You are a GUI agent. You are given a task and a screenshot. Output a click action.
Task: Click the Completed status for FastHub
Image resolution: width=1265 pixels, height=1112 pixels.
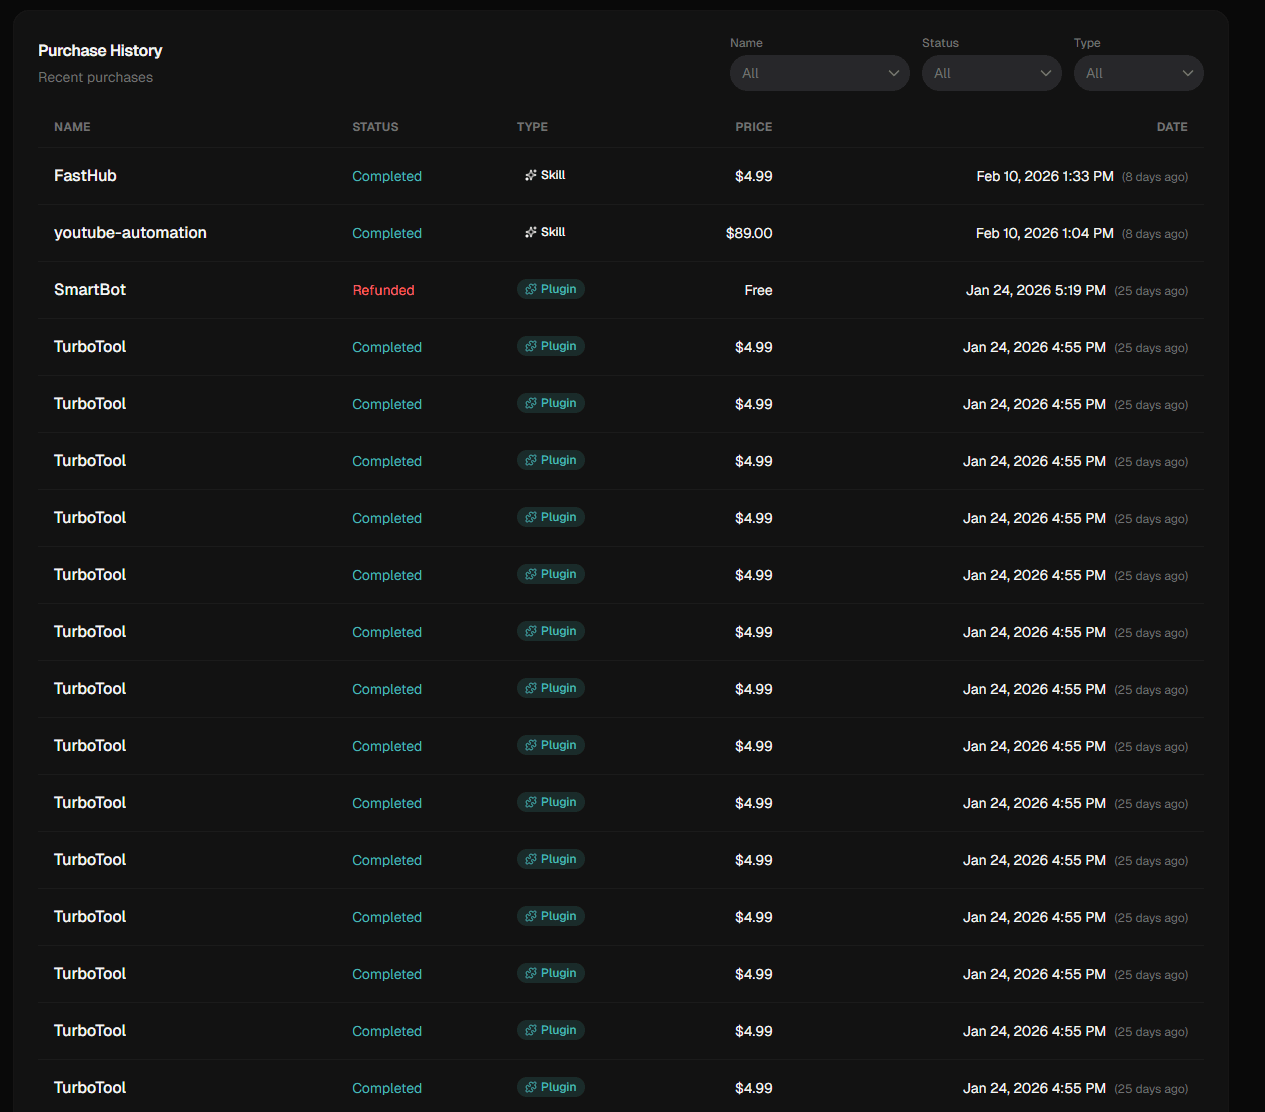coord(387,176)
